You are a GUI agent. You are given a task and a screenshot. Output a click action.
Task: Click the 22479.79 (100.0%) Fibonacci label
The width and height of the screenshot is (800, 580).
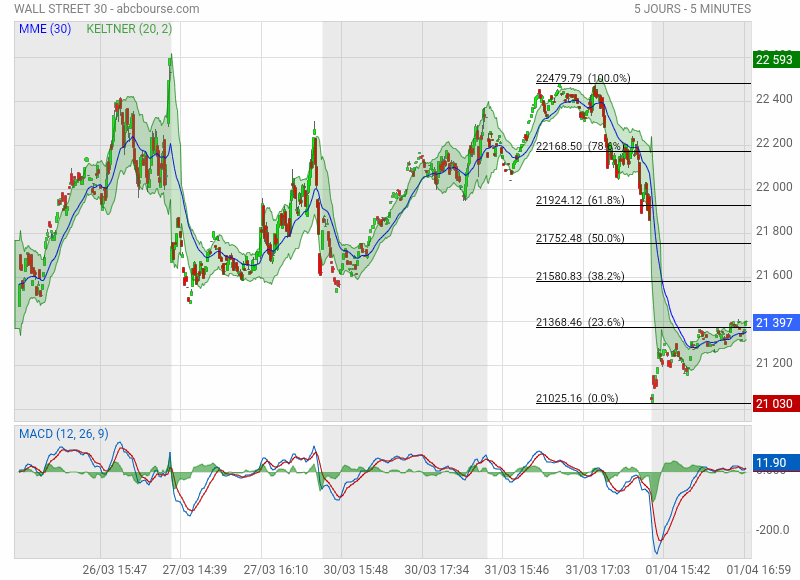pyautogui.click(x=583, y=78)
